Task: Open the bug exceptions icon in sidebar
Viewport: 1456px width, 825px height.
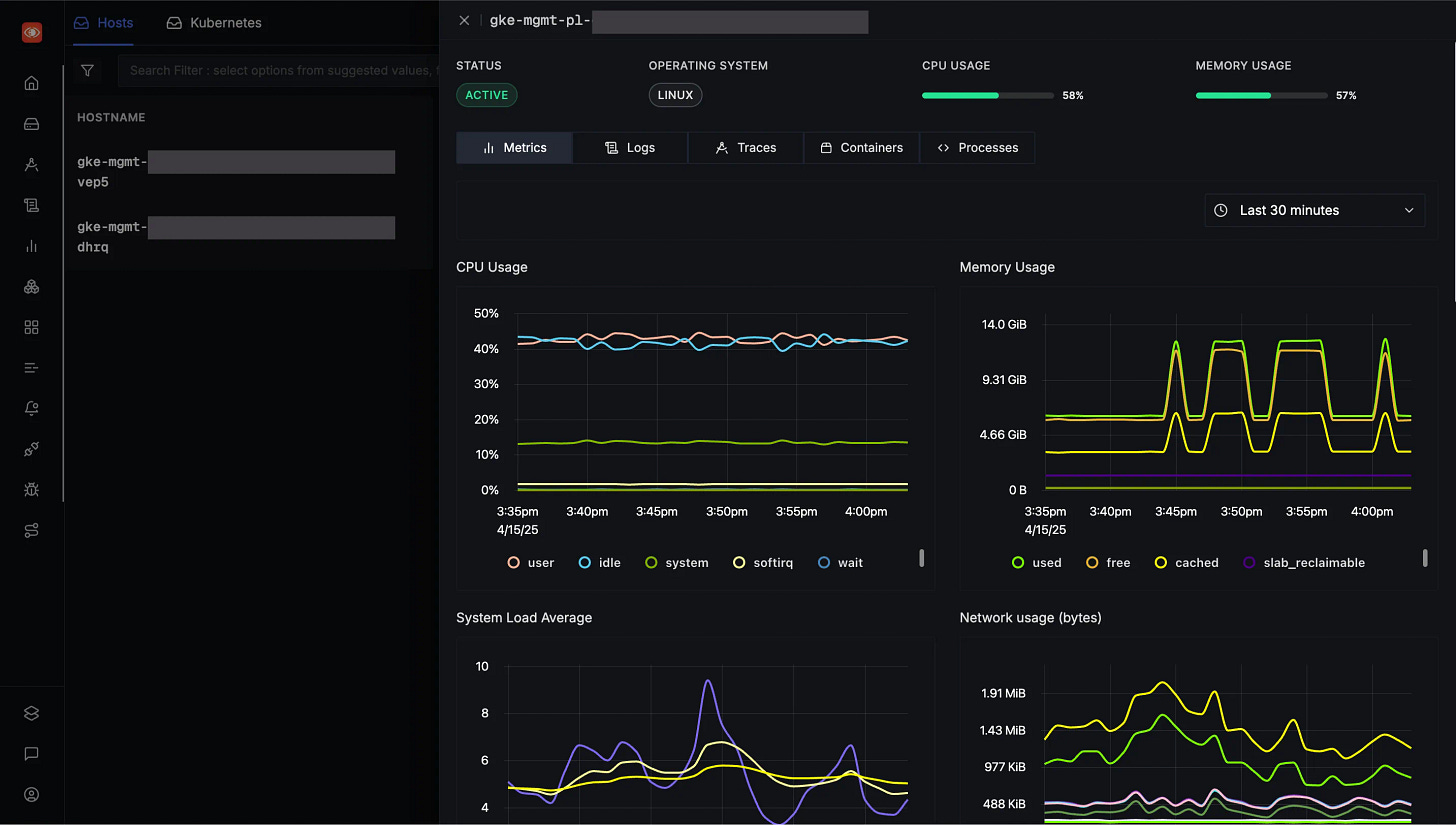Action: coord(31,490)
